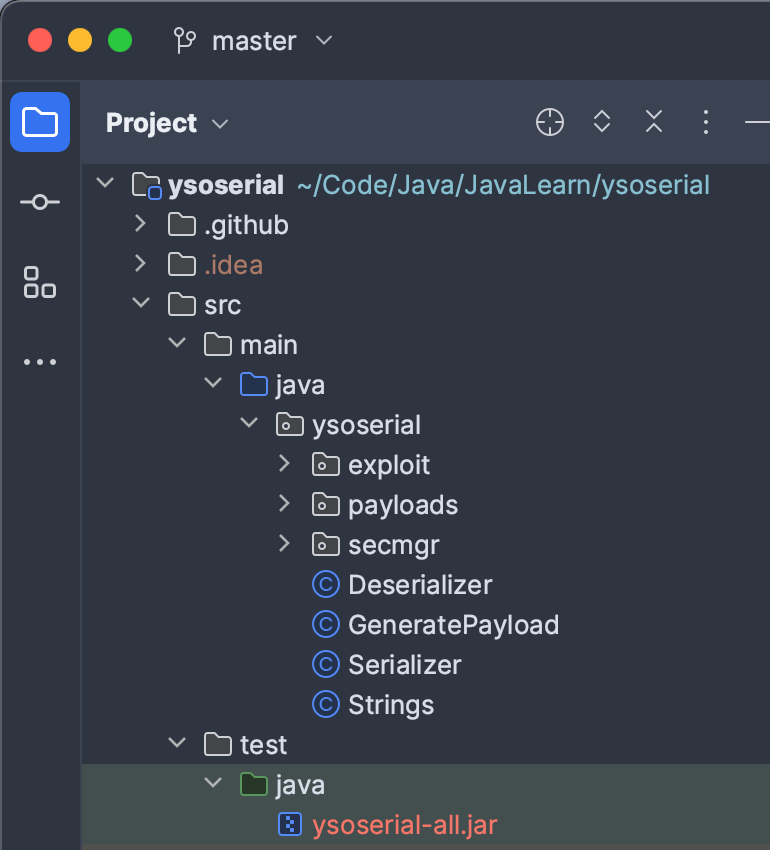Show more tool windows ellipsis
The width and height of the screenshot is (770, 850).
(x=40, y=362)
